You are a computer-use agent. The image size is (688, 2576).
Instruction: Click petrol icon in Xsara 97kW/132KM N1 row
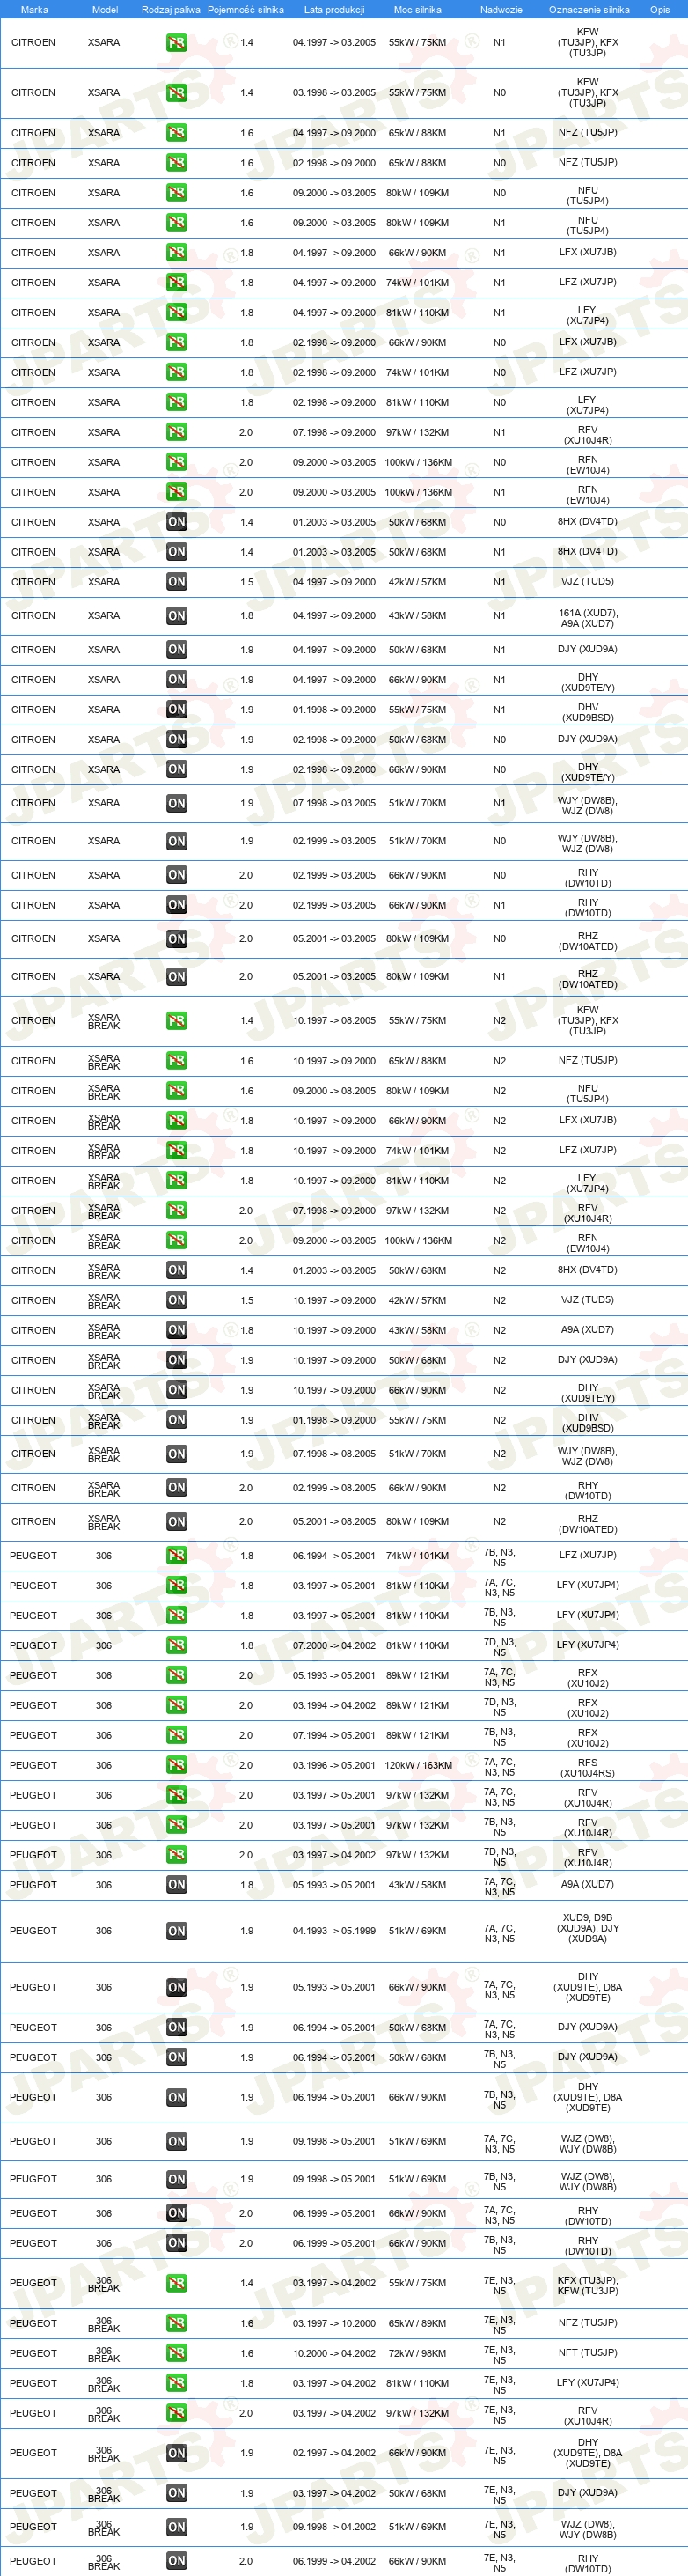[176, 433]
